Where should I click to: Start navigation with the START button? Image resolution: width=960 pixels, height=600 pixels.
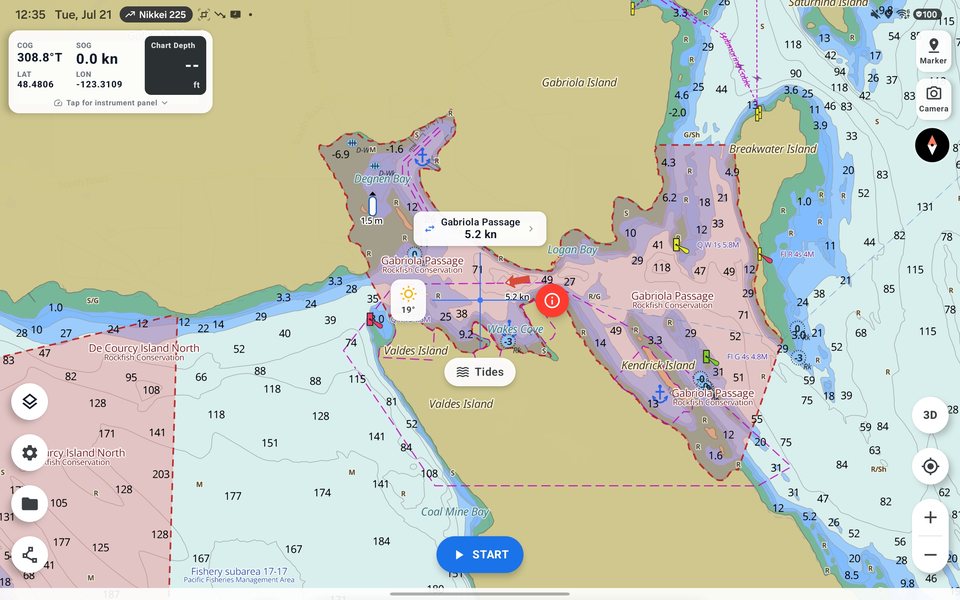coord(480,555)
